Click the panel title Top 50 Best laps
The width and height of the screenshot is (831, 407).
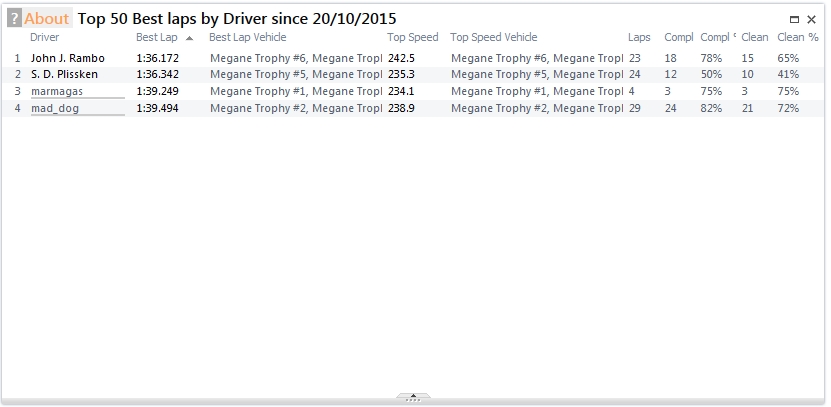pyautogui.click(x=237, y=19)
